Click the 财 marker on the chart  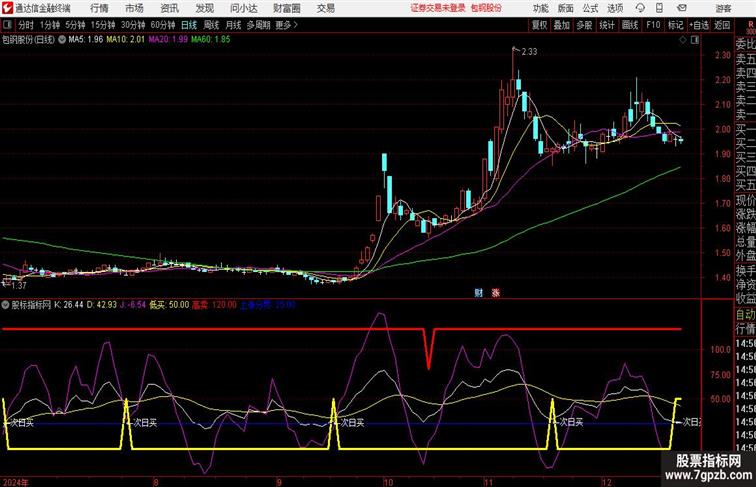click(478, 292)
